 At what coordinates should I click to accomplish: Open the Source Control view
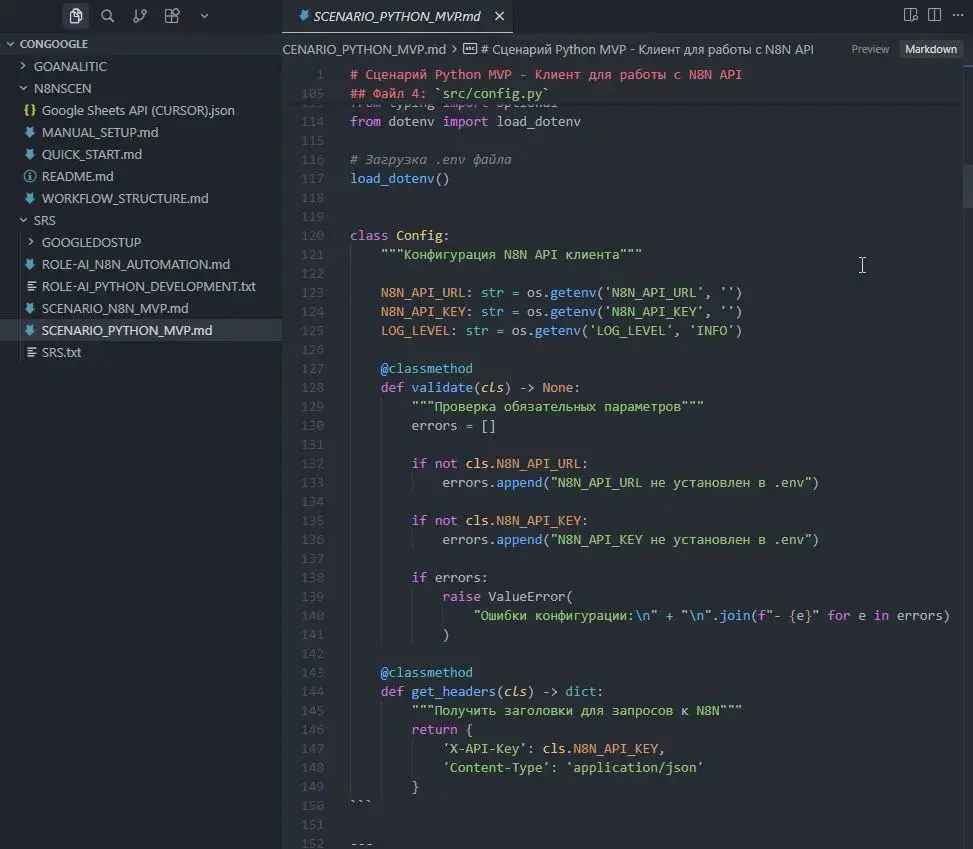point(139,15)
